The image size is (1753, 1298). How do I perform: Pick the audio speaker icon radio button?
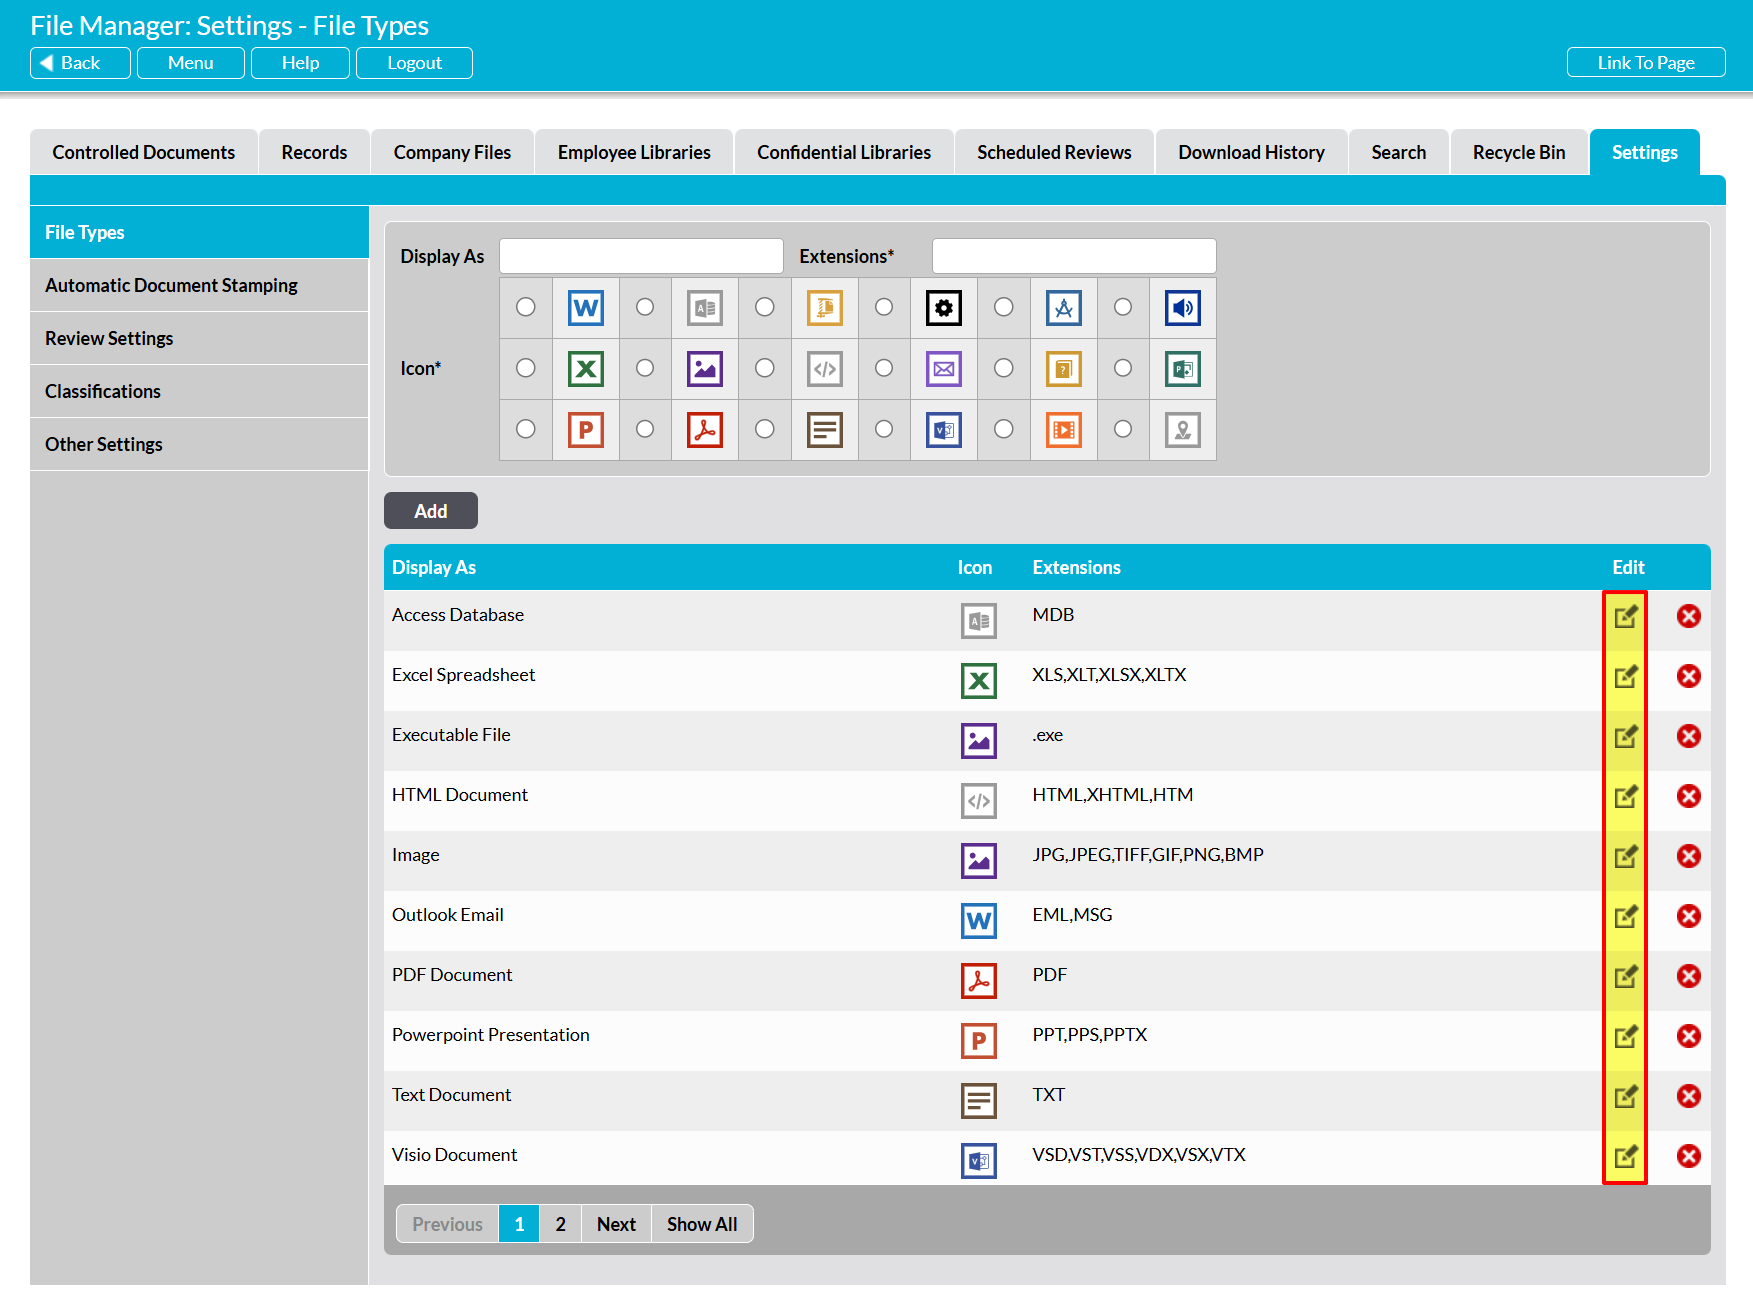point(1123,307)
